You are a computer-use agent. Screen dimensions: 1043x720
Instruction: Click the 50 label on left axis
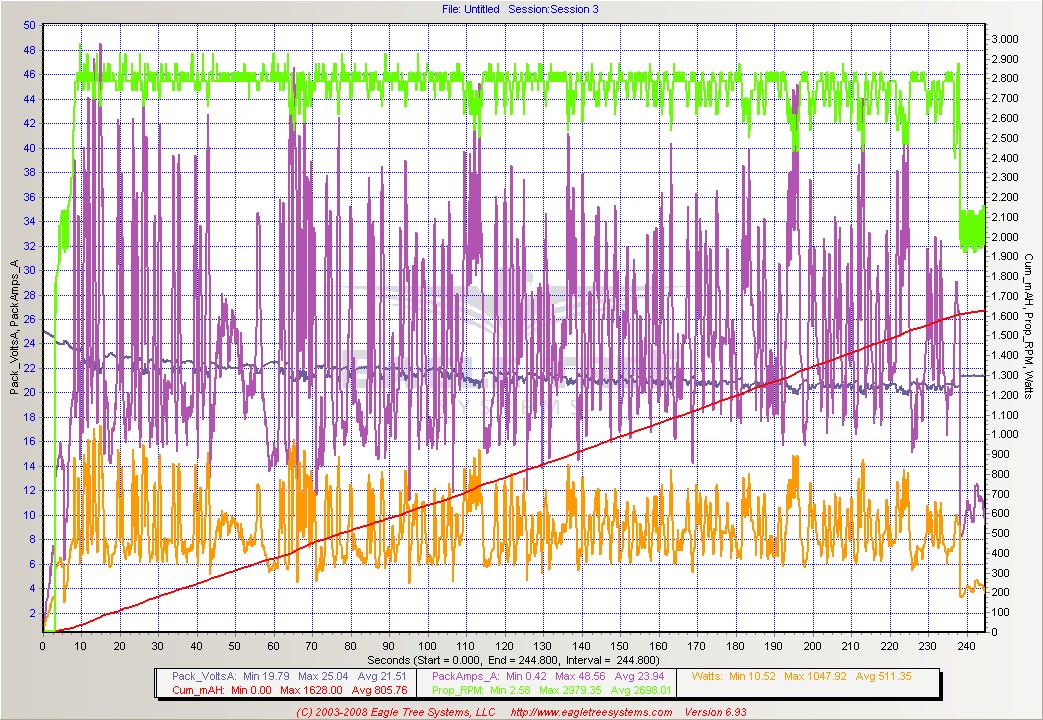coord(28,25)
